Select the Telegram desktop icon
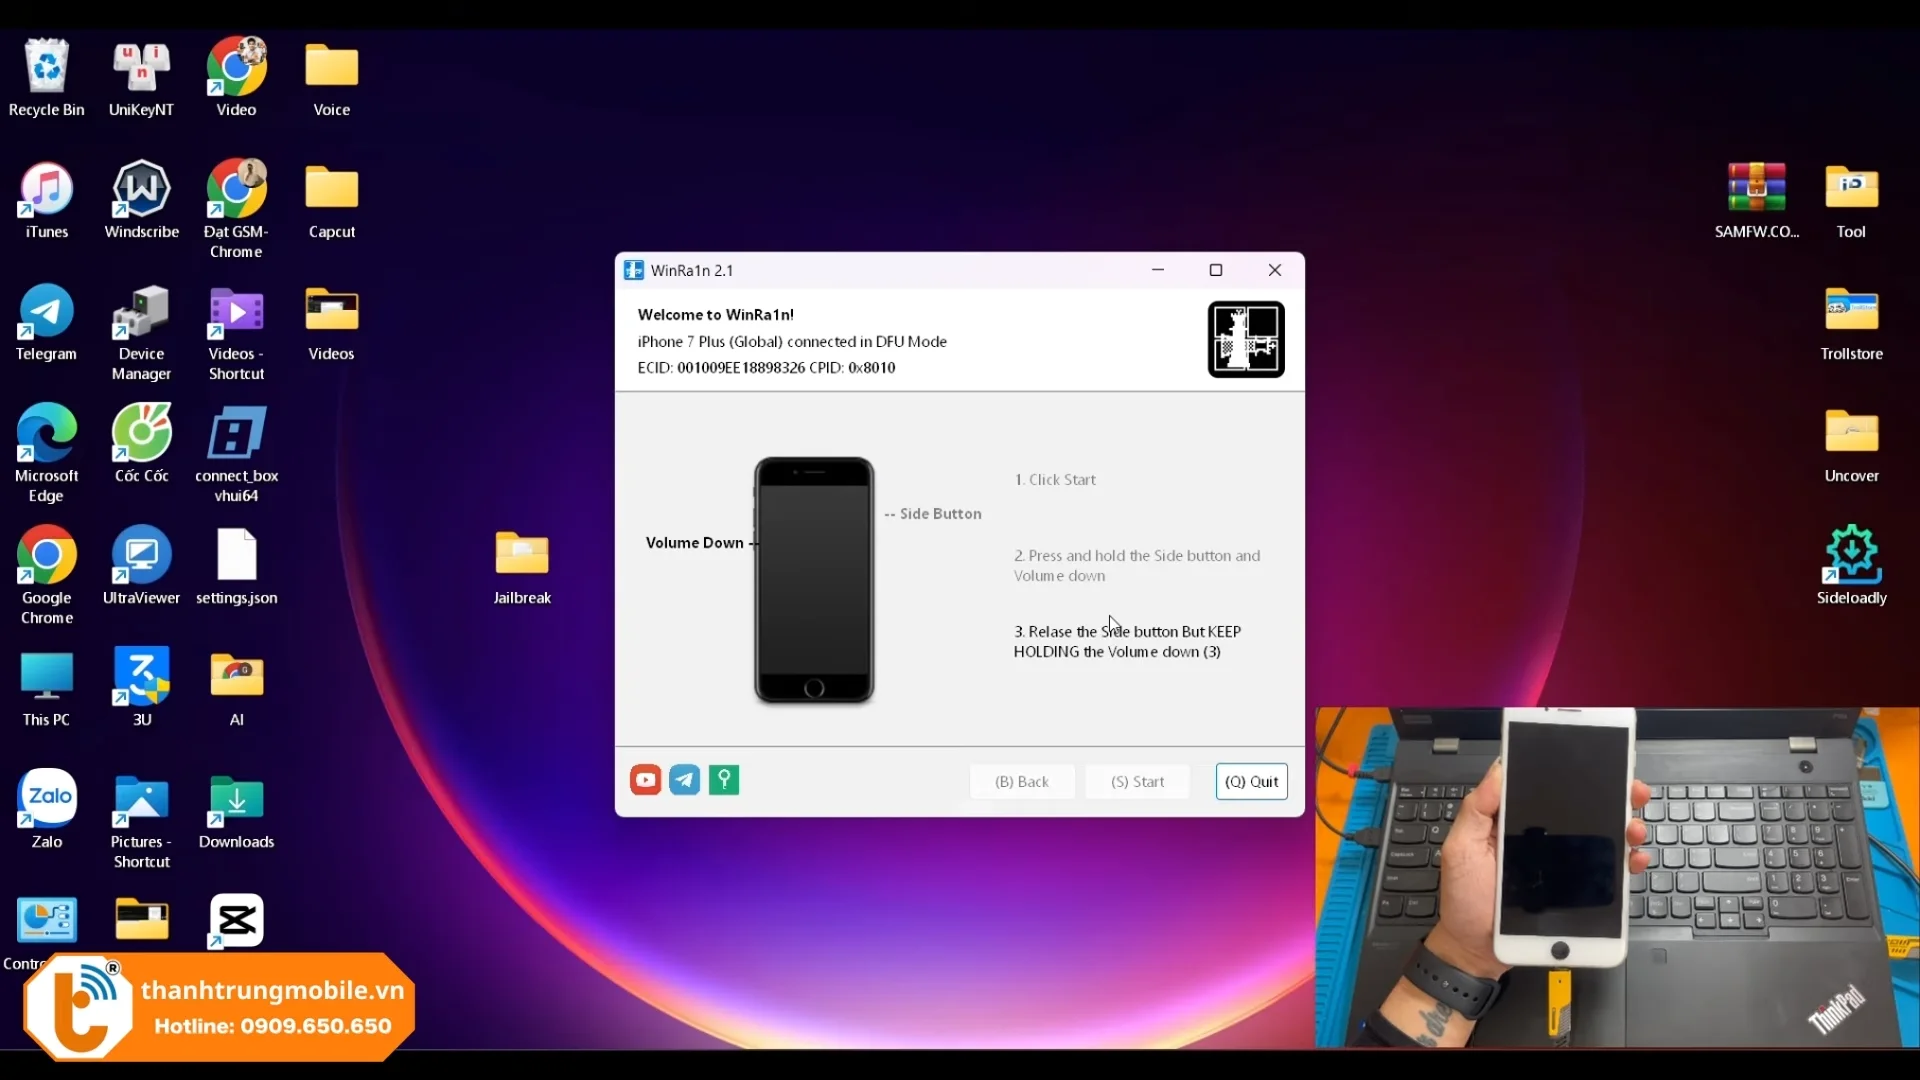 click(46, 322)
